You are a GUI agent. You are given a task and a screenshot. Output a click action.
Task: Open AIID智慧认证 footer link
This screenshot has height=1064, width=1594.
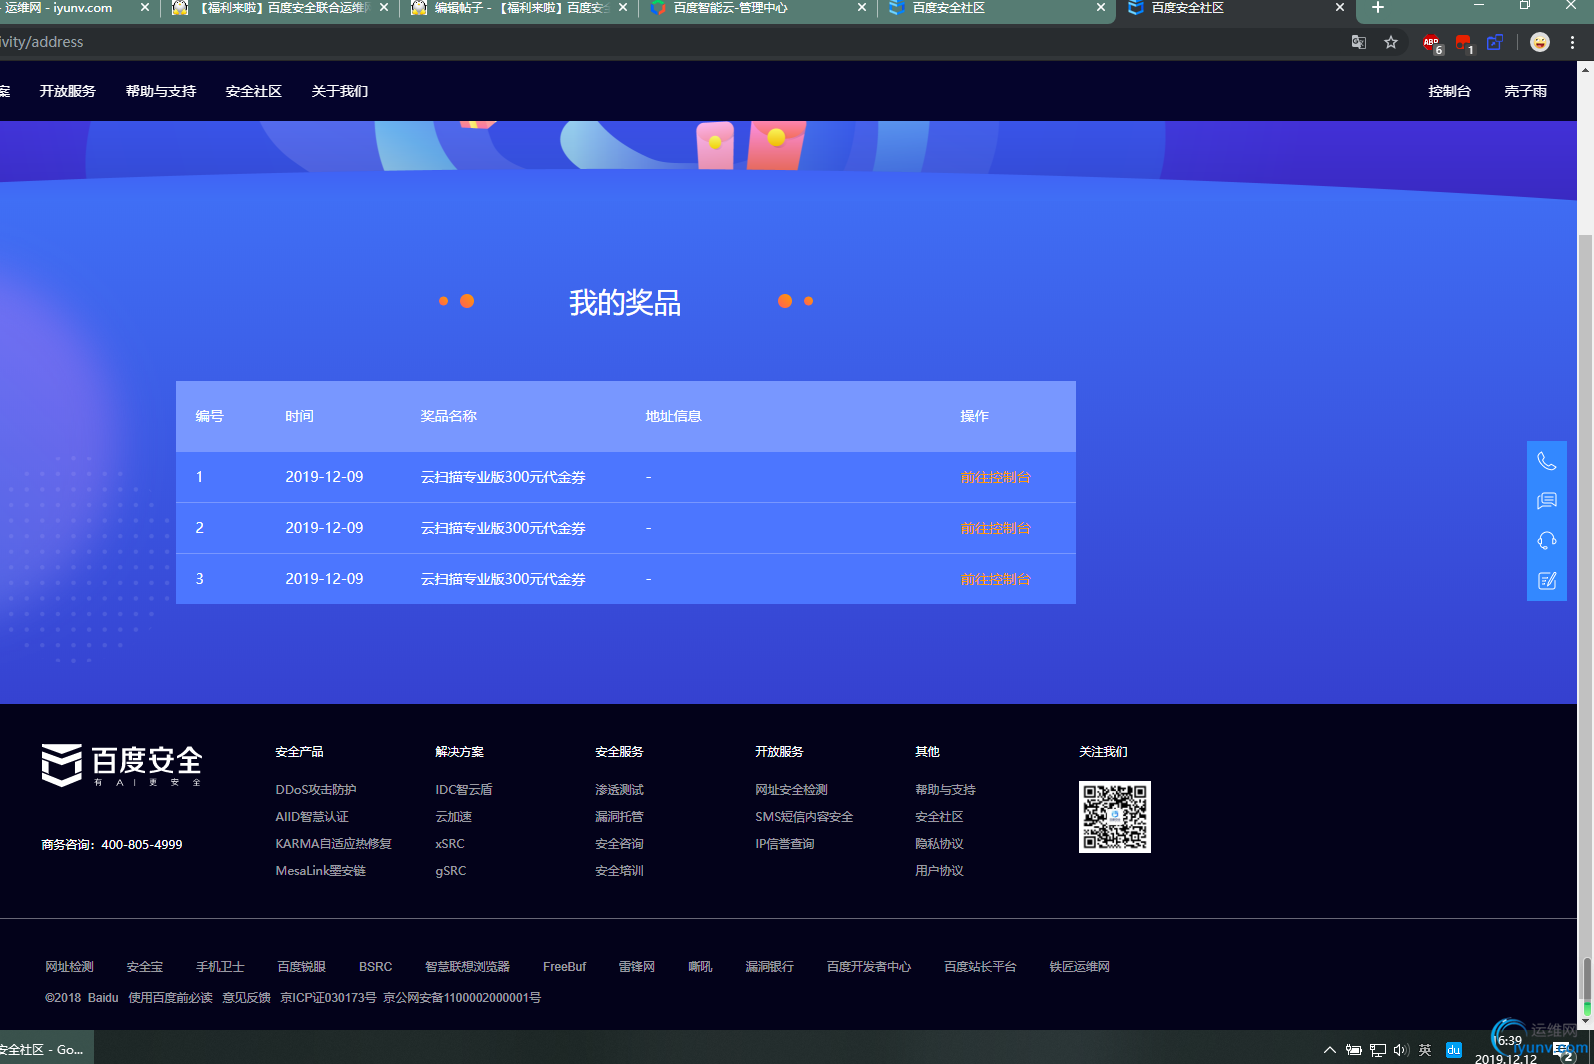312,817
